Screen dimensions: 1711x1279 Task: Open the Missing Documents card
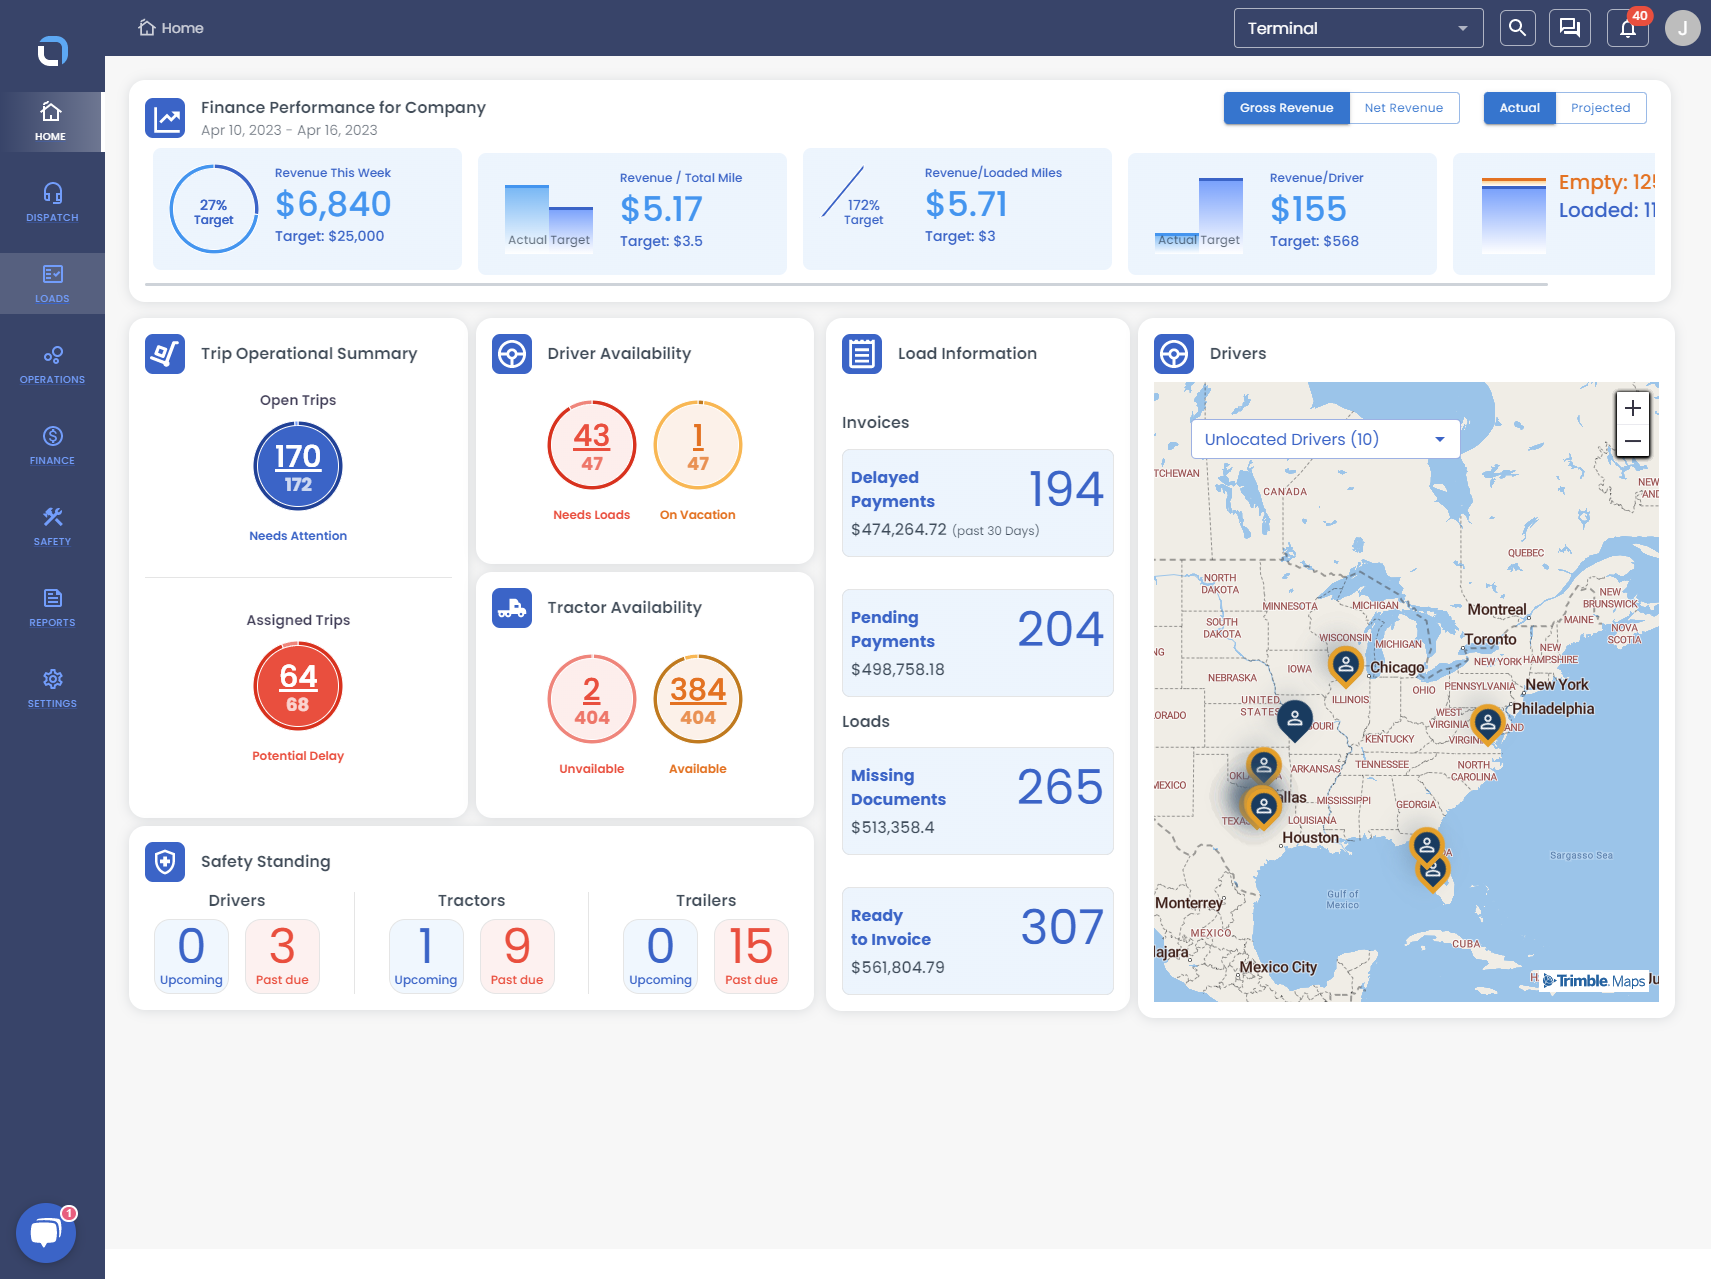tap(978, 801)
